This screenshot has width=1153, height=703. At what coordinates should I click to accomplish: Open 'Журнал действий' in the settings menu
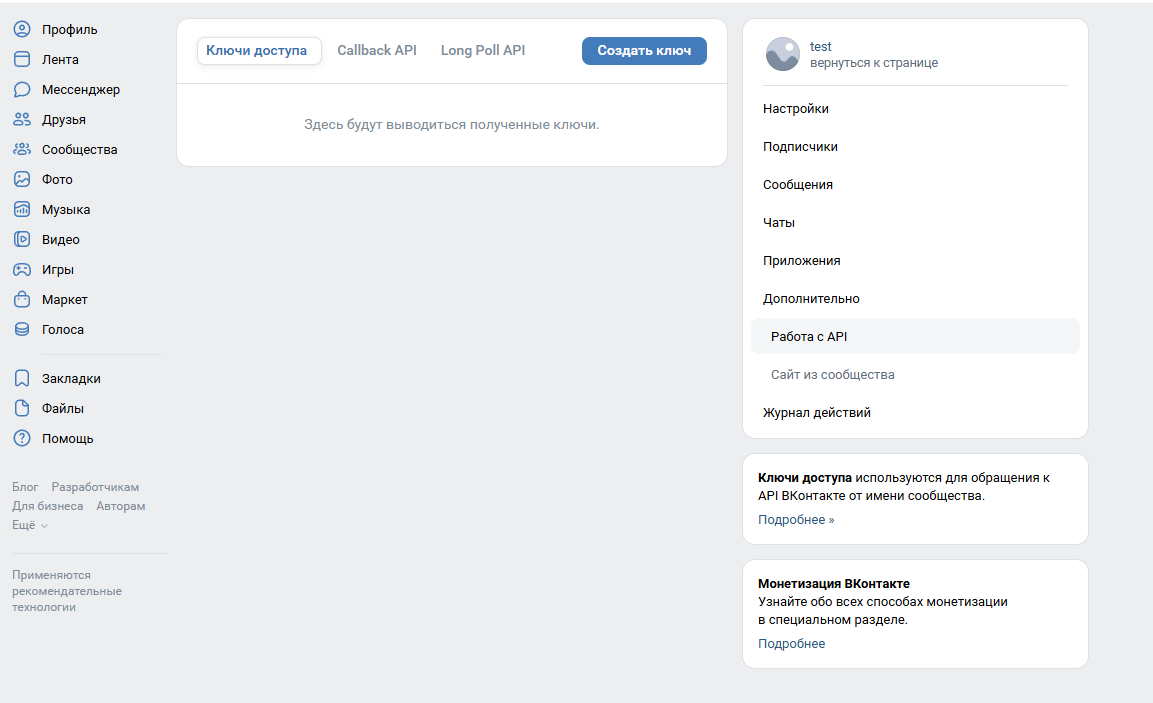coord(816,413)
